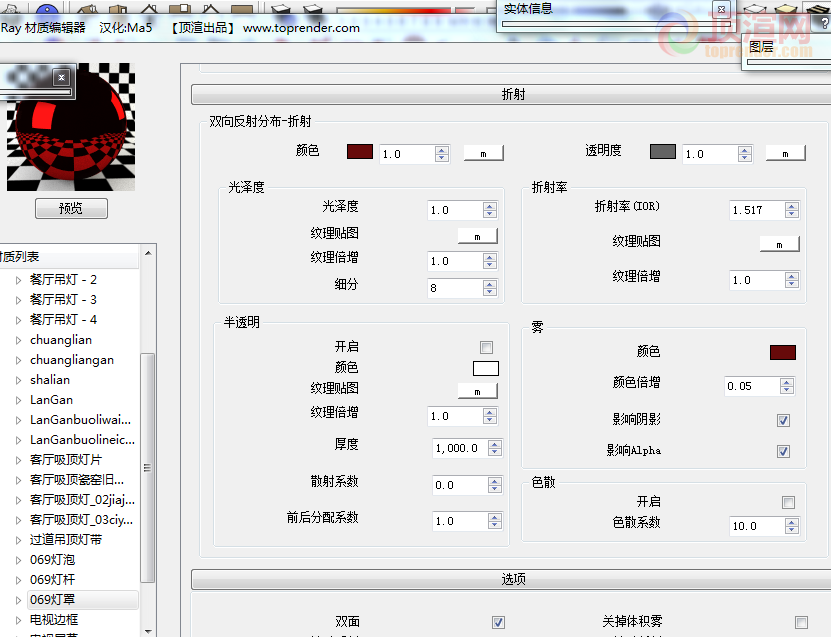Viewport: 831px width, 637px height.
Task: Click the refraction color texture m button
Action: [483, 154]
